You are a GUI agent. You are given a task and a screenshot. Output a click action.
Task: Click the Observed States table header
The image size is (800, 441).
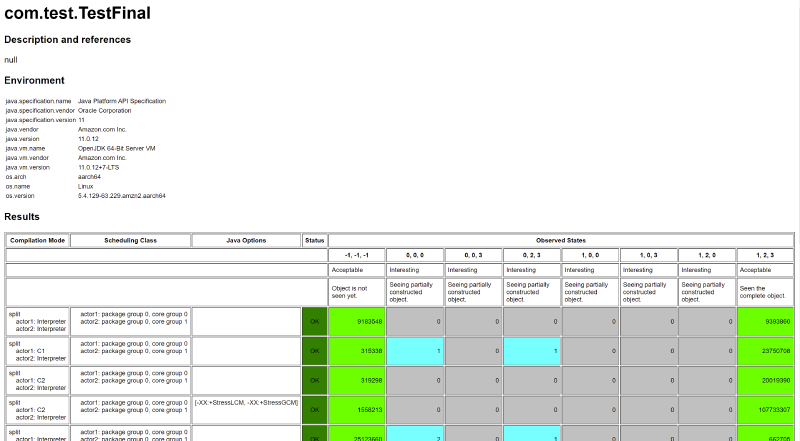[562, 240]
